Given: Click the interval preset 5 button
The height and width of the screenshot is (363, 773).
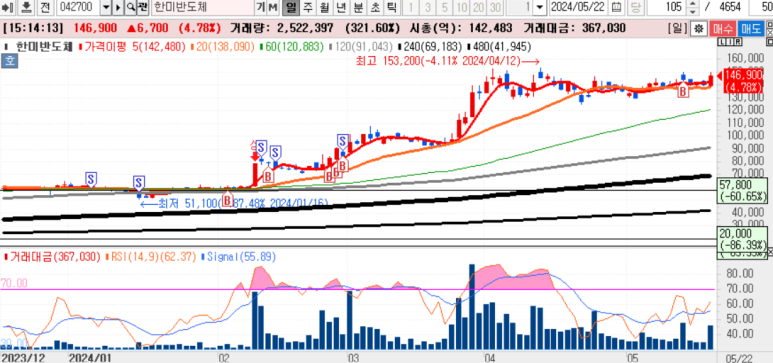Looking at the screenshot, I should tap(445, 7).
